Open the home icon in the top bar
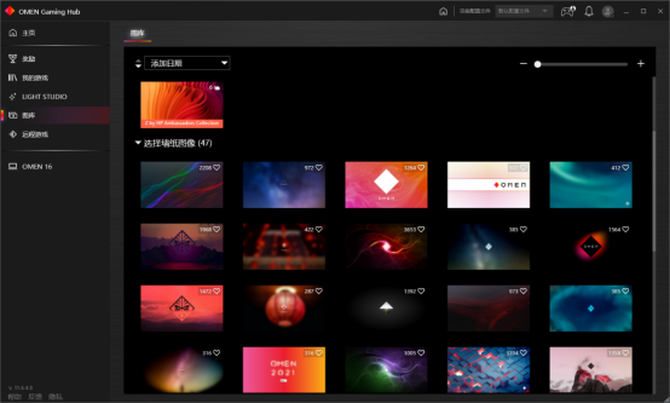Screen dimensions: 670x403 click(443, 12)
